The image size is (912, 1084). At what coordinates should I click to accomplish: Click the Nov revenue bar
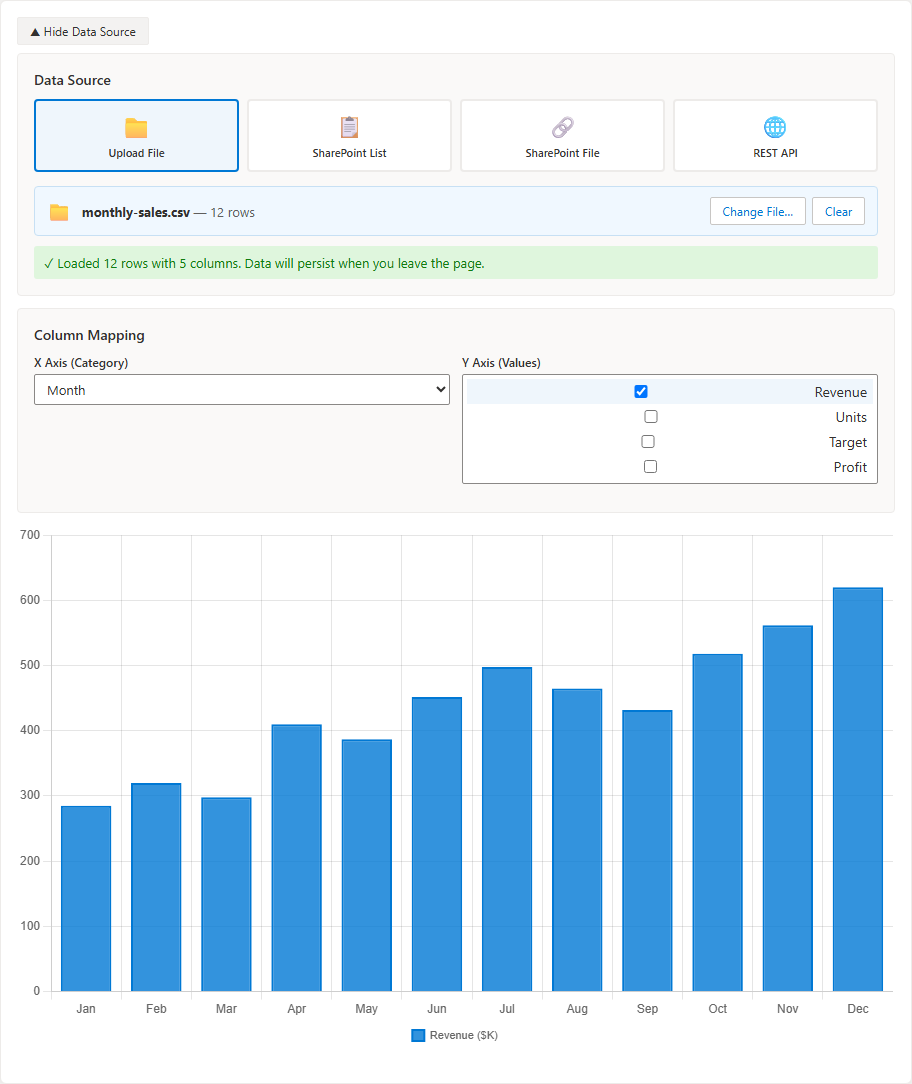[788, 808]
